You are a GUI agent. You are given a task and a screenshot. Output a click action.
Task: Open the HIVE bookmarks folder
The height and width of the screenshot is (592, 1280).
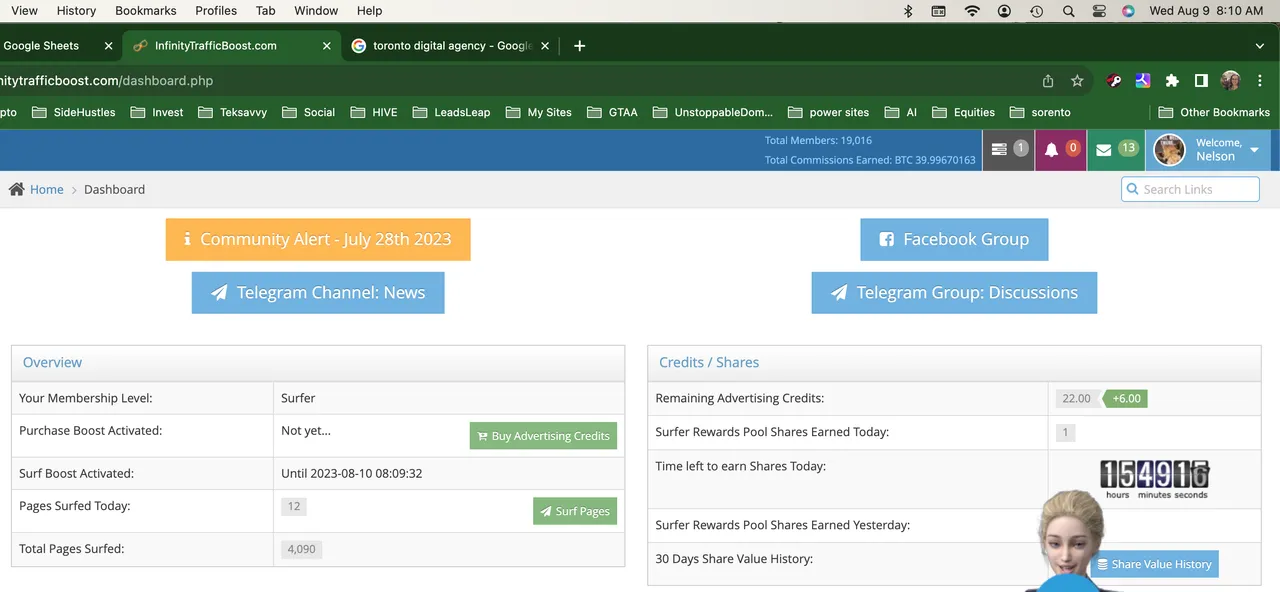[x=374, y=112]
